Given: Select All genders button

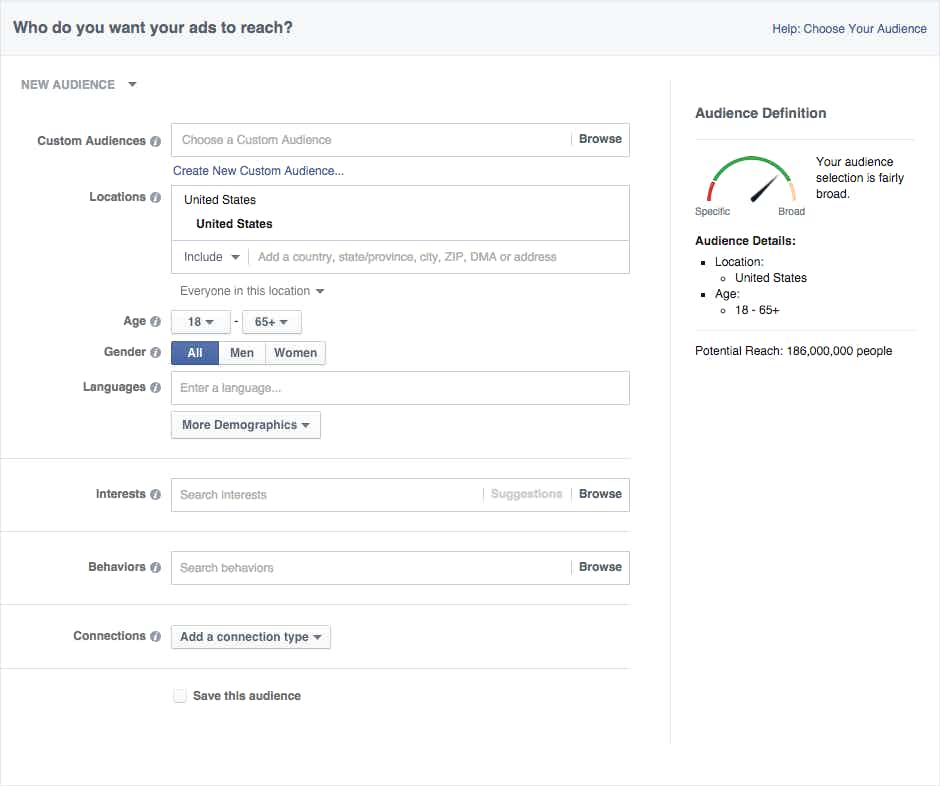Looking at the screenshot, I should [x=195, y=353].
